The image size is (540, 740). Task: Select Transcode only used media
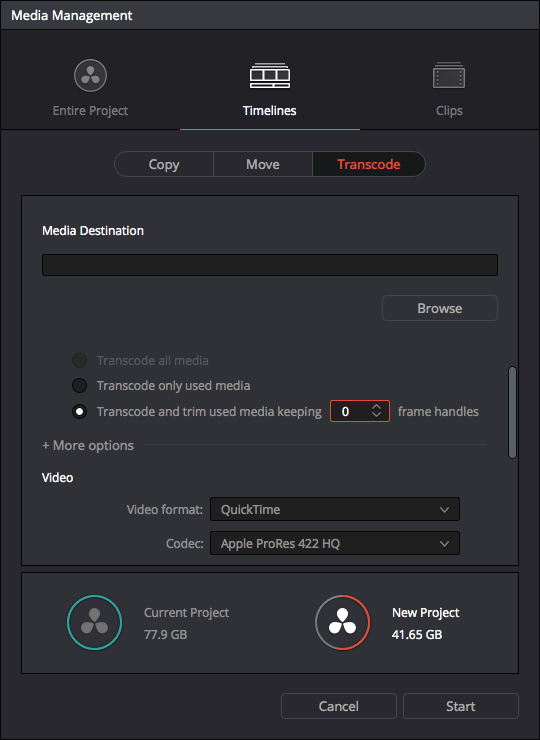(79, 386)
